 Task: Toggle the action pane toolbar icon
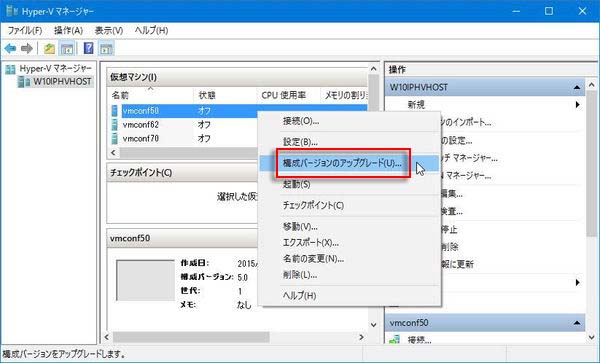106,49
